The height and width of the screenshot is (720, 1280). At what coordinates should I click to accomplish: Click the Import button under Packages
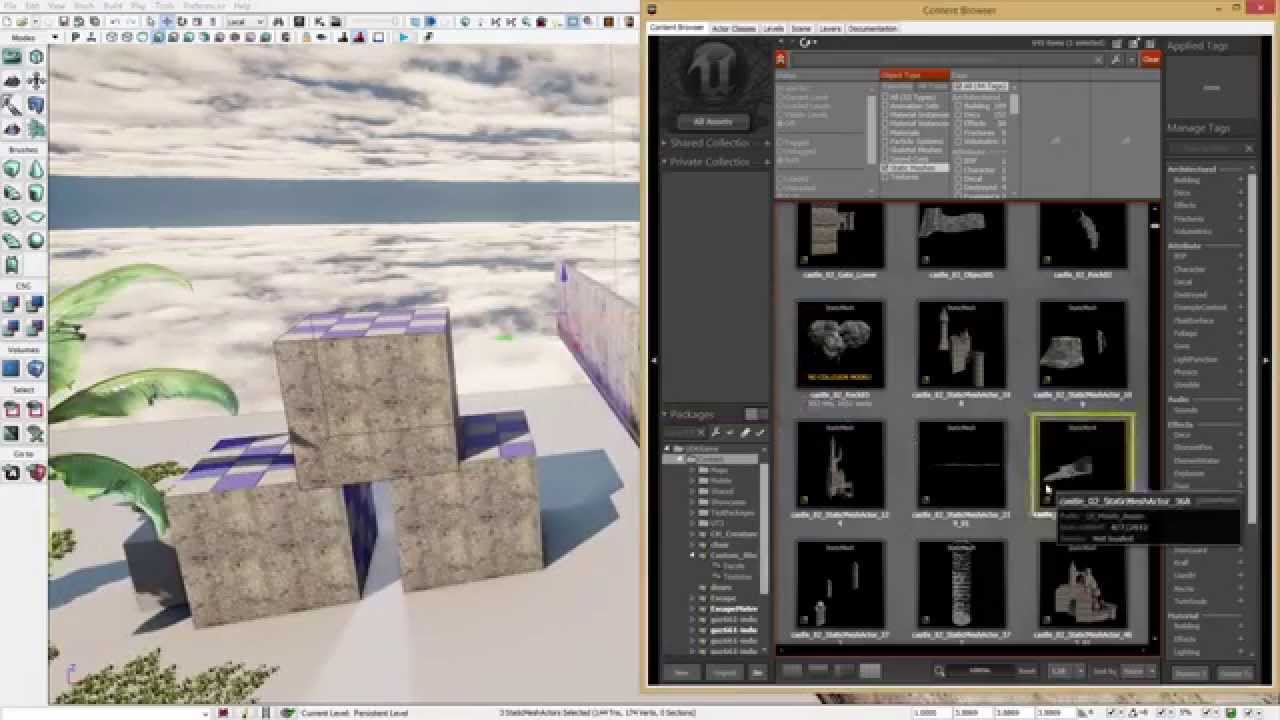725,673
